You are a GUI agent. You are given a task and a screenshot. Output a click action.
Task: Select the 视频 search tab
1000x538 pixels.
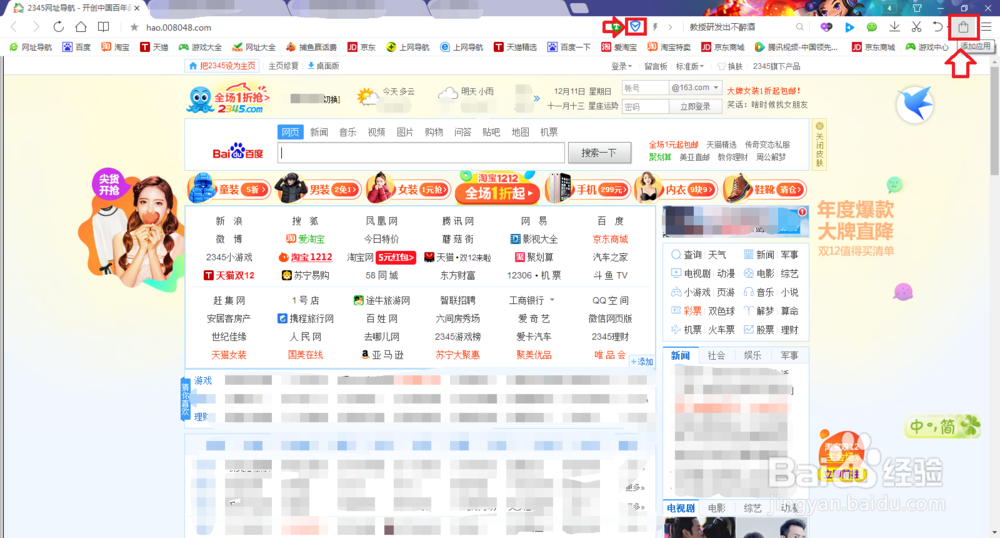376,132
